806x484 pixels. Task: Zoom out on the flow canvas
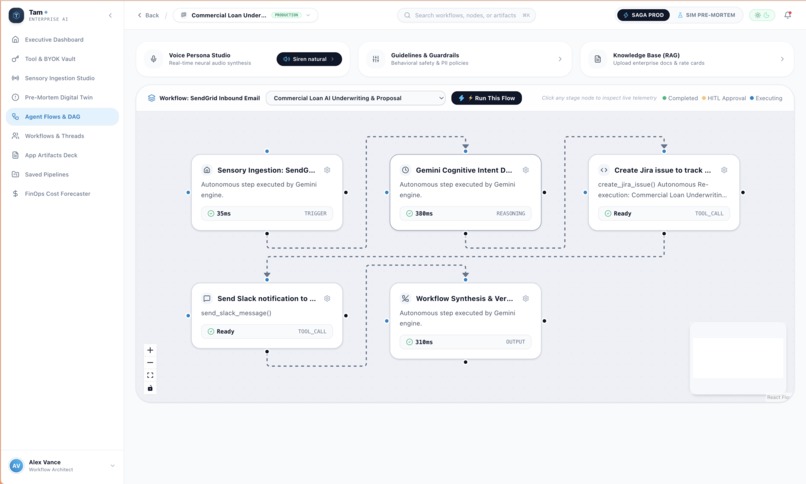150,363
